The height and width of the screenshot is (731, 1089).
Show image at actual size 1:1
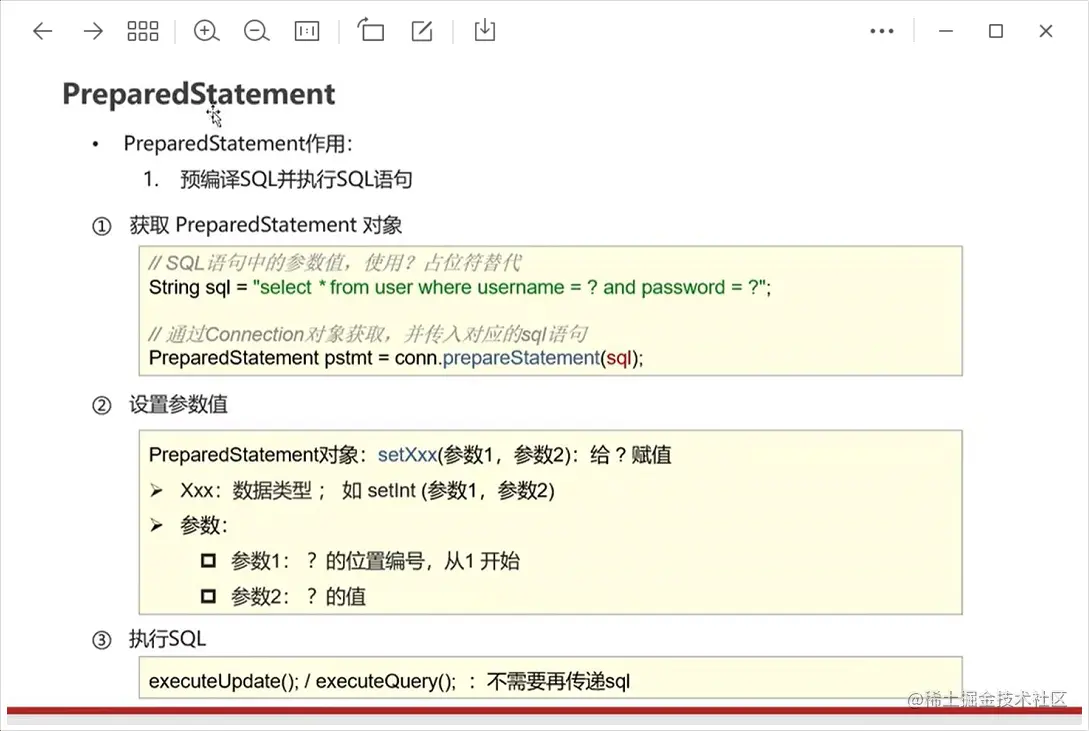pyautogui.click(x=307, y=31)
